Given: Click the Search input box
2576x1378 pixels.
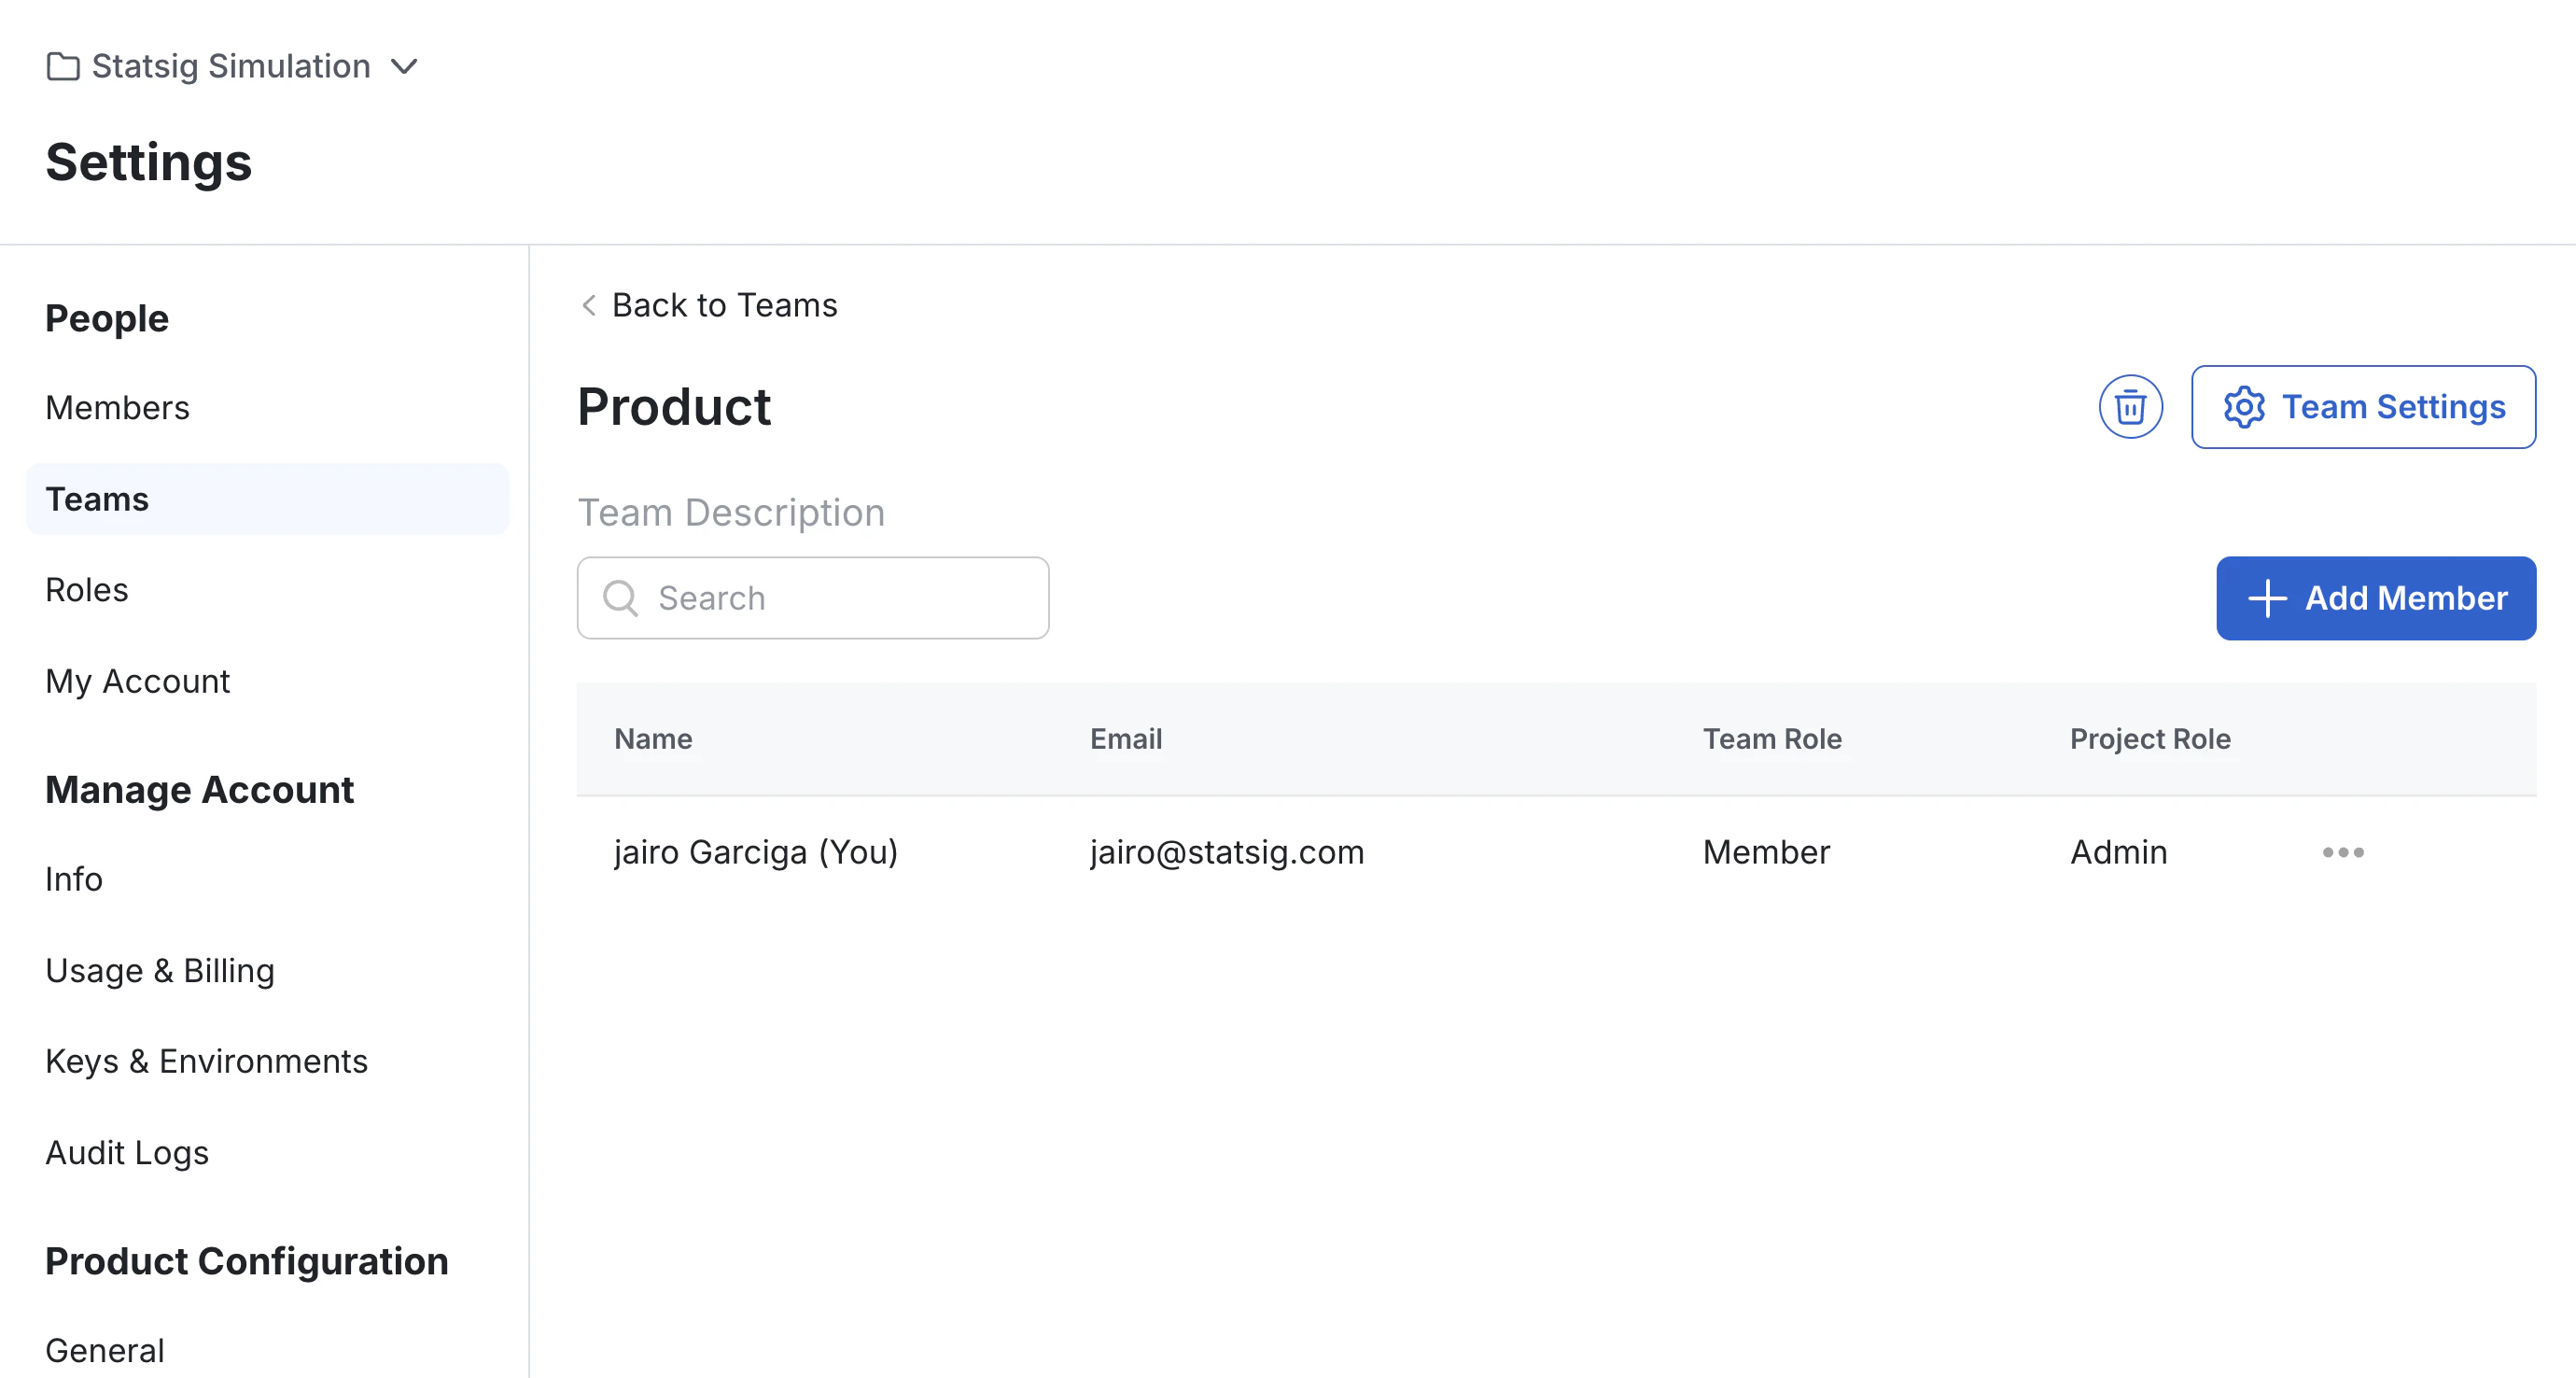Looking at the screenshot, I should (812, 598).
